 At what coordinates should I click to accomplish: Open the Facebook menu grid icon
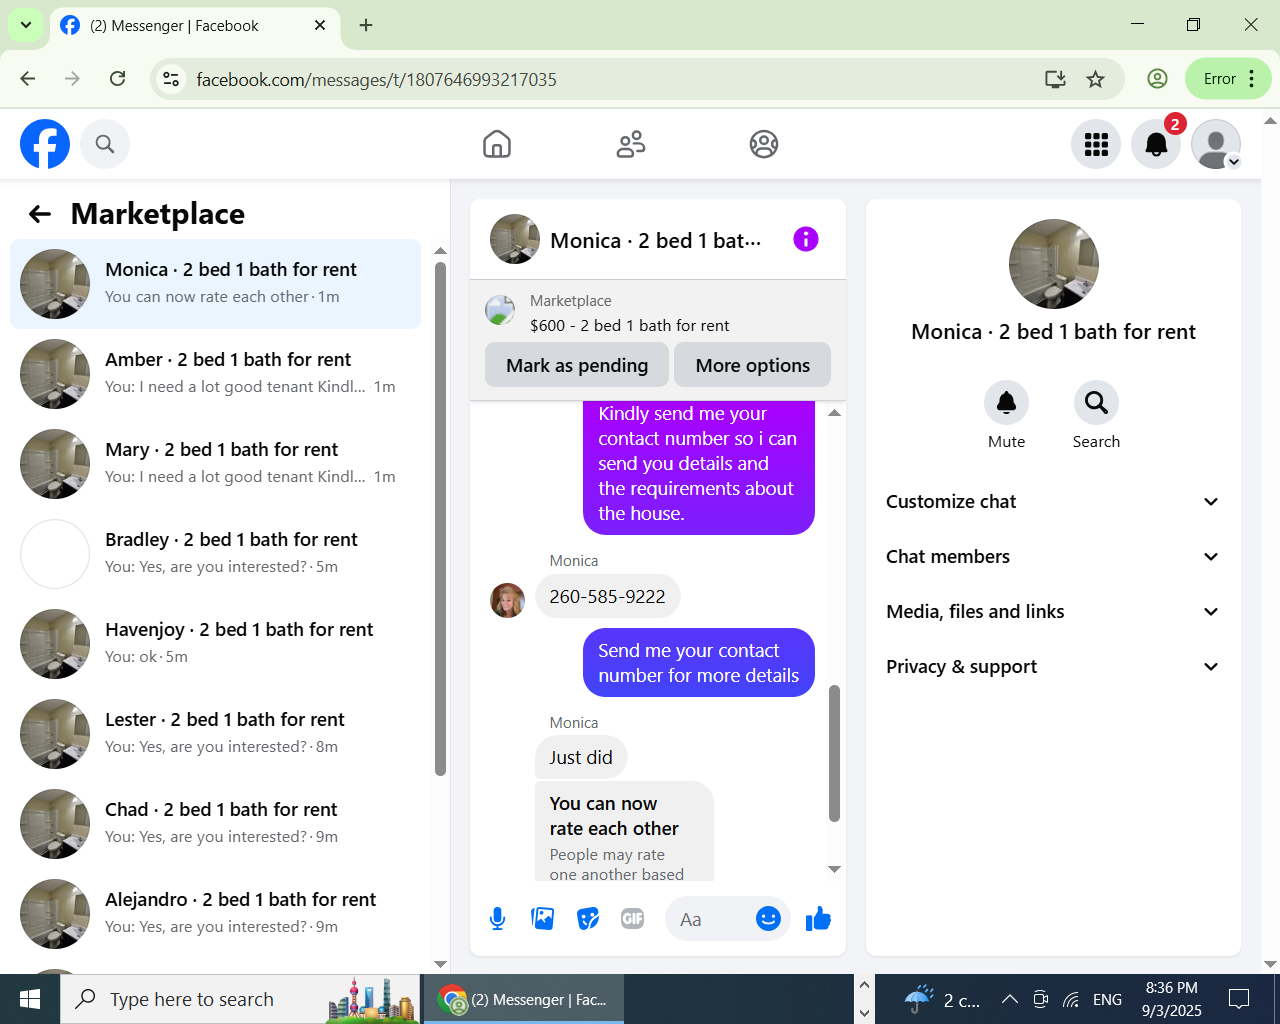pyautogui.click(x=1096, y=144)
